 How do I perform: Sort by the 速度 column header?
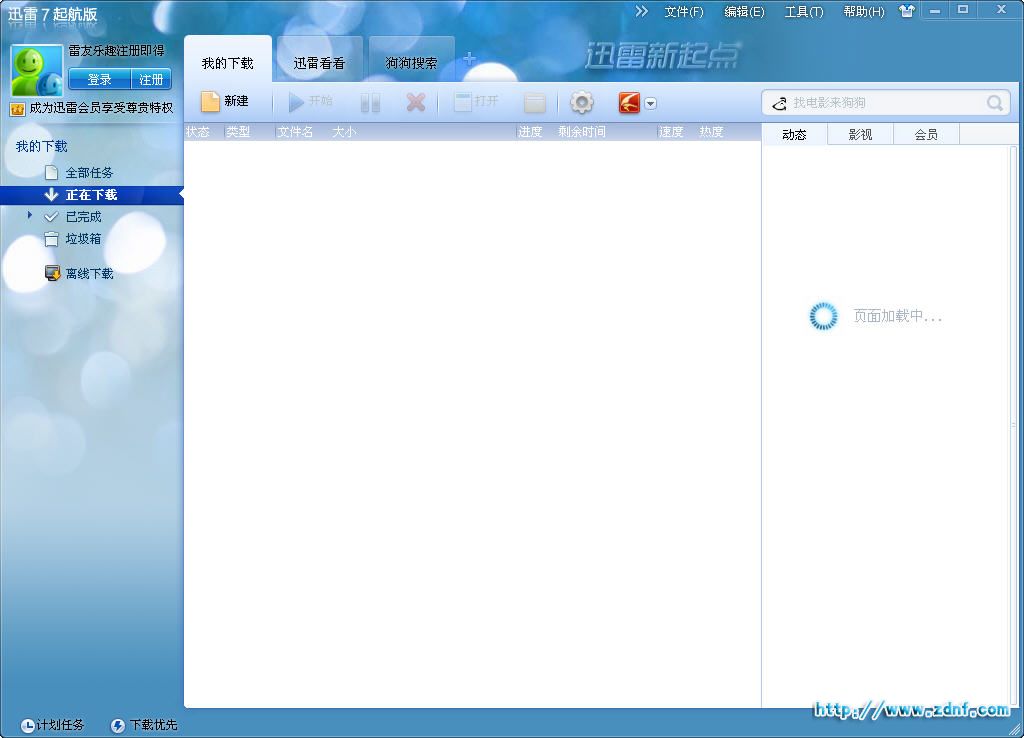pyautogui.click(x=671, y=132)
